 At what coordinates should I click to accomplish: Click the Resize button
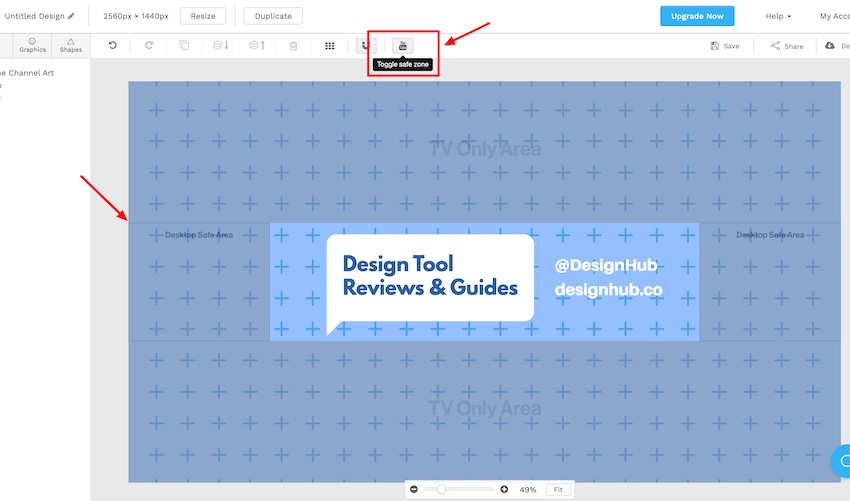click(x=203, y=16)
